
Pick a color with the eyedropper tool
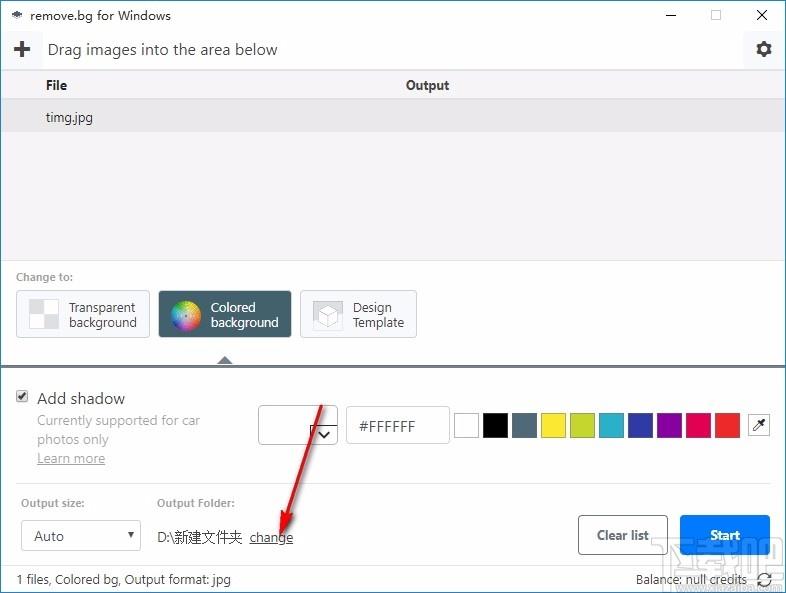[758, 426]
